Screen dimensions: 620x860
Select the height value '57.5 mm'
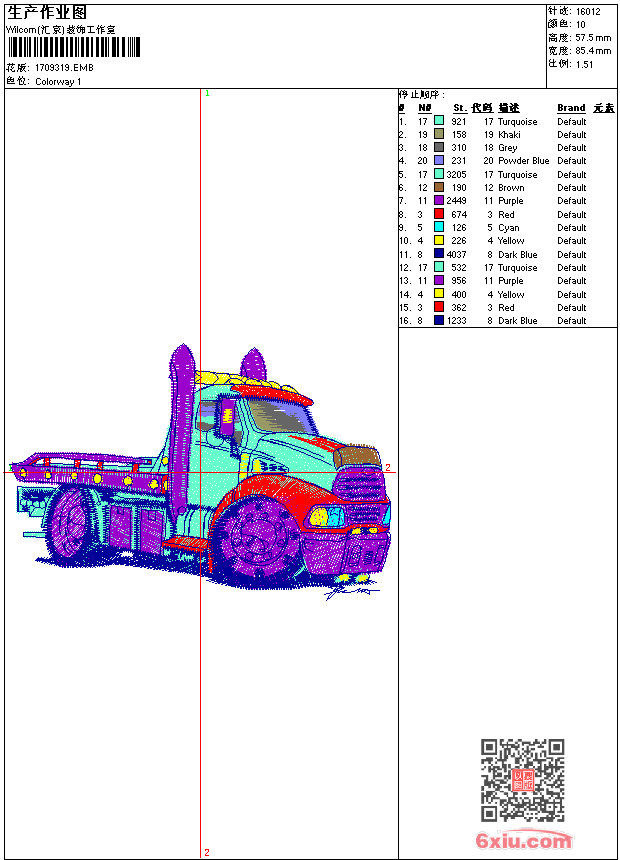point(593,38)
